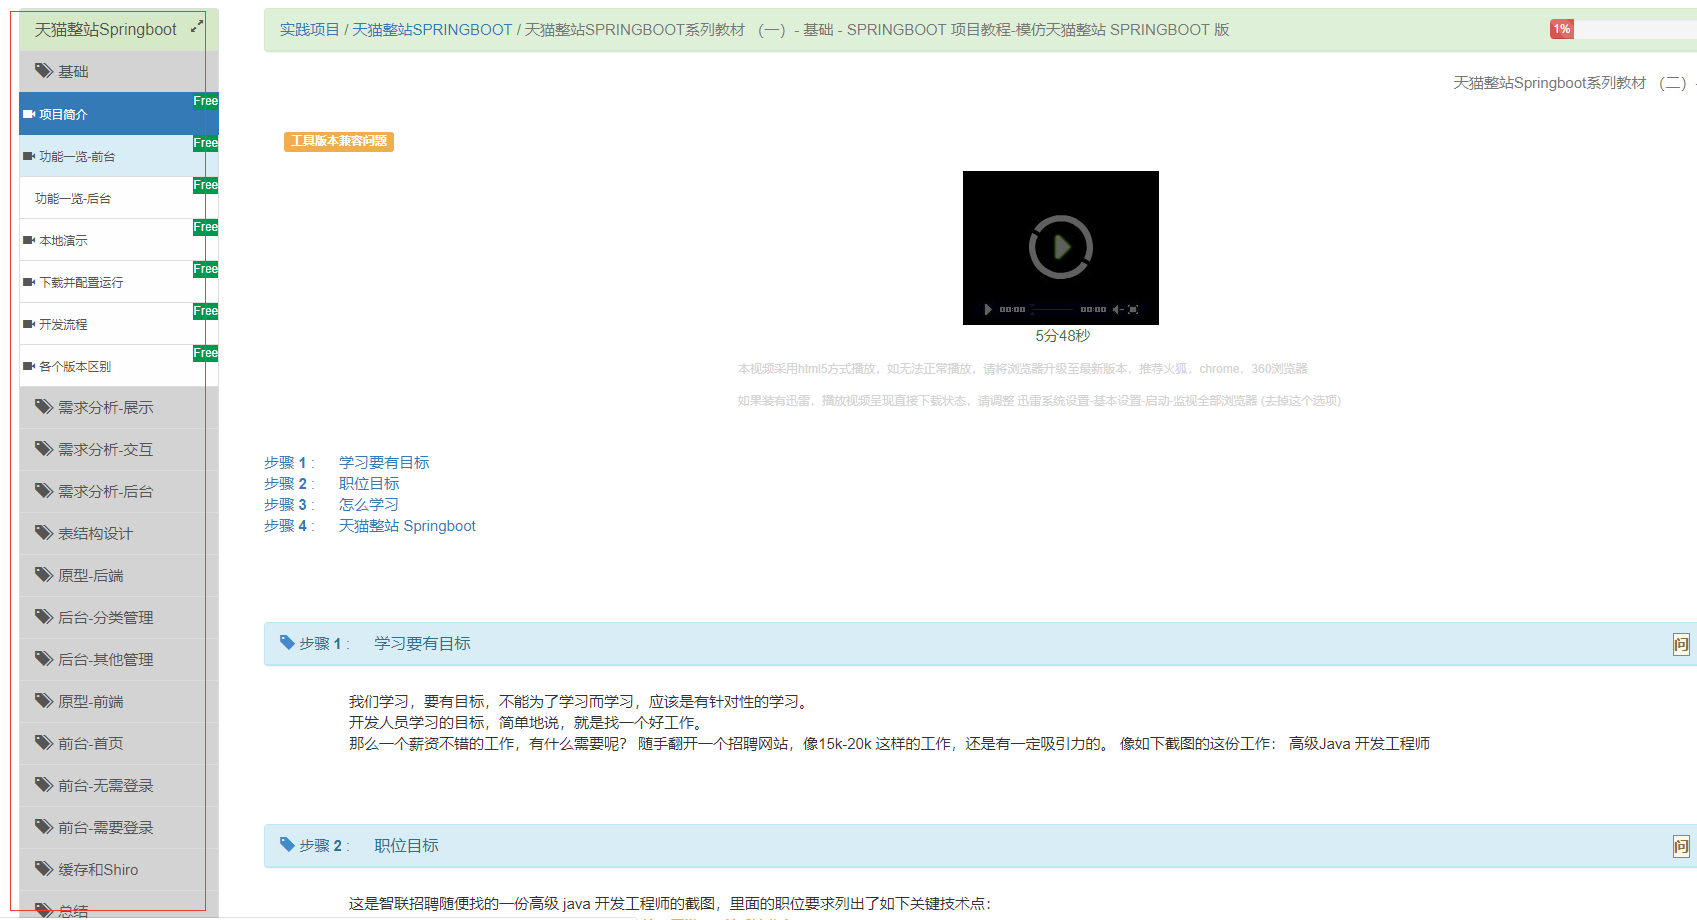Image resolution: width=1697 pixels, height=920 pixels.
Task: Open the 各个版本区别 lesson
Action: [x=119, y=366]
